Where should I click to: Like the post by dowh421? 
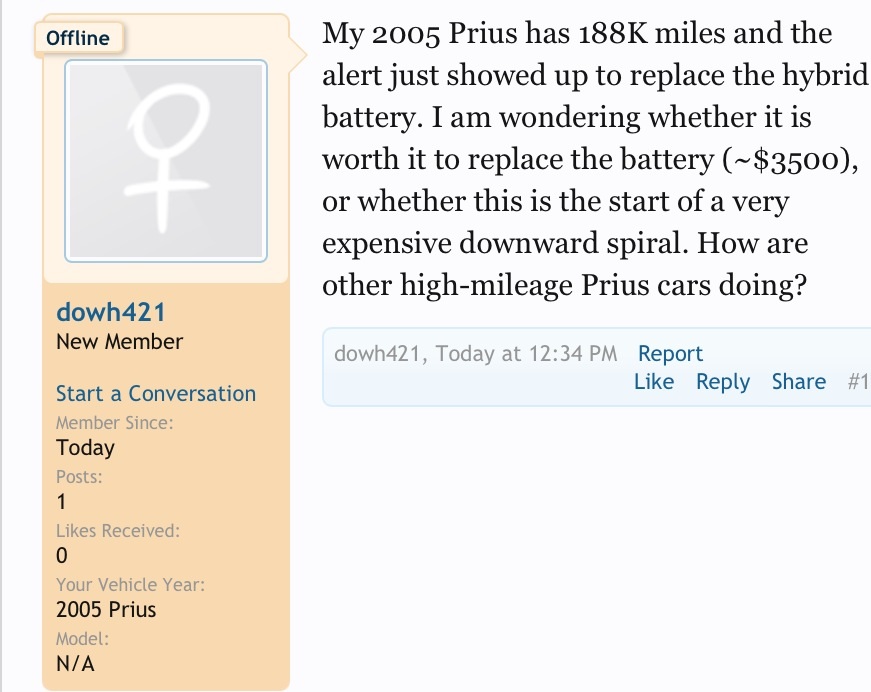coord(654,382)
